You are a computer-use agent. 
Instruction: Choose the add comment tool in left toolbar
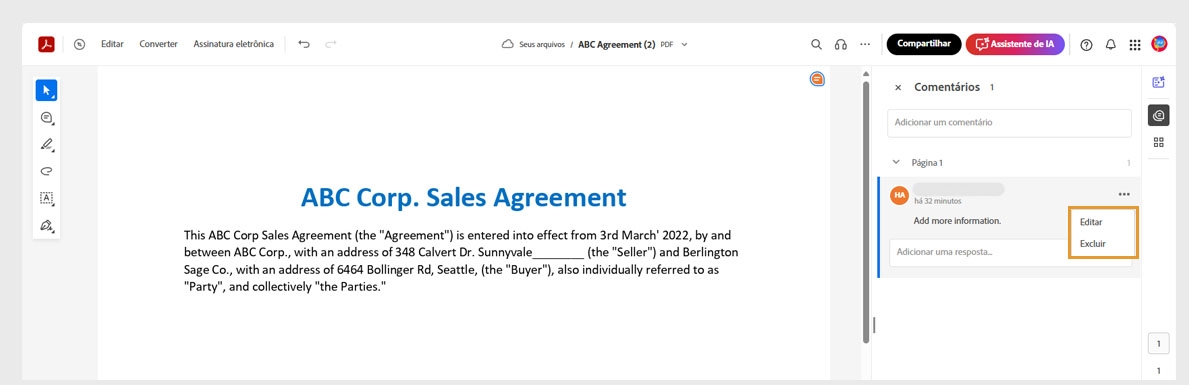pyautogui.click(x=46, y=117)
